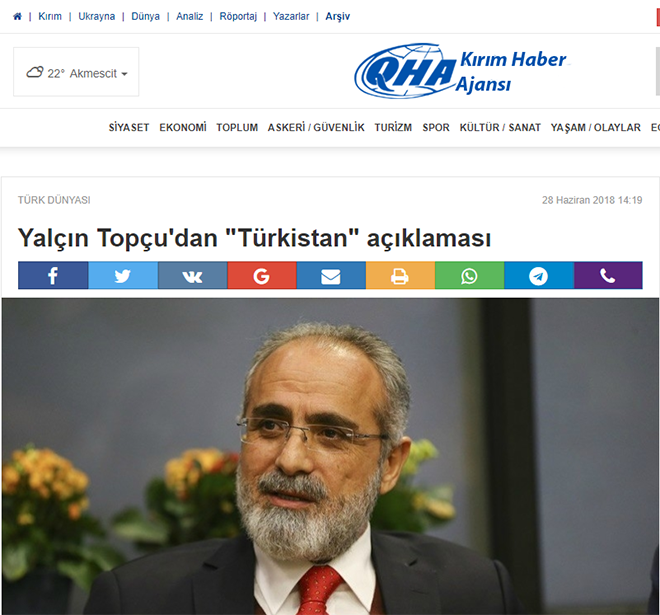The image size is (660, 615).
Task: Send article by email envelope icon
Action: (331, 275)
